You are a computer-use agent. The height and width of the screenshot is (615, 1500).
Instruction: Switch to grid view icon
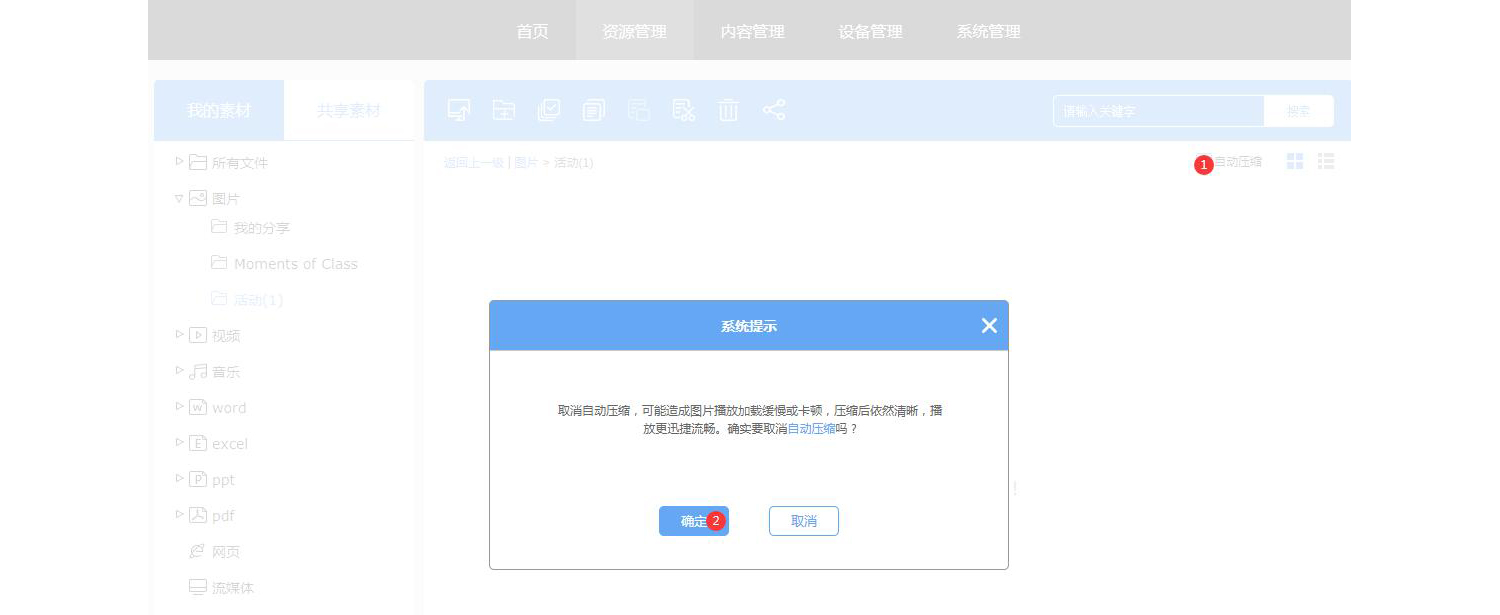coord(1295,161)
